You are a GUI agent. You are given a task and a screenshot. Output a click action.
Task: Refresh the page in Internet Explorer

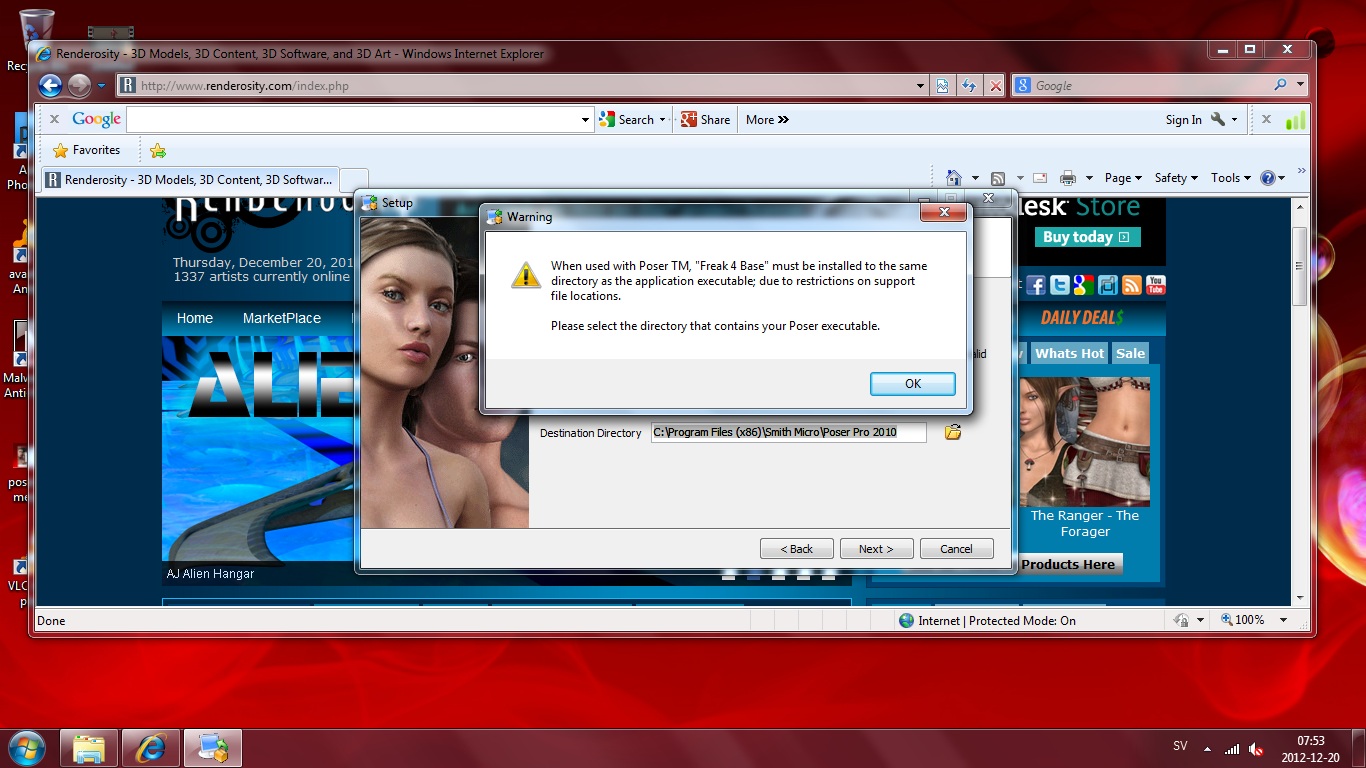pos(968,86)
